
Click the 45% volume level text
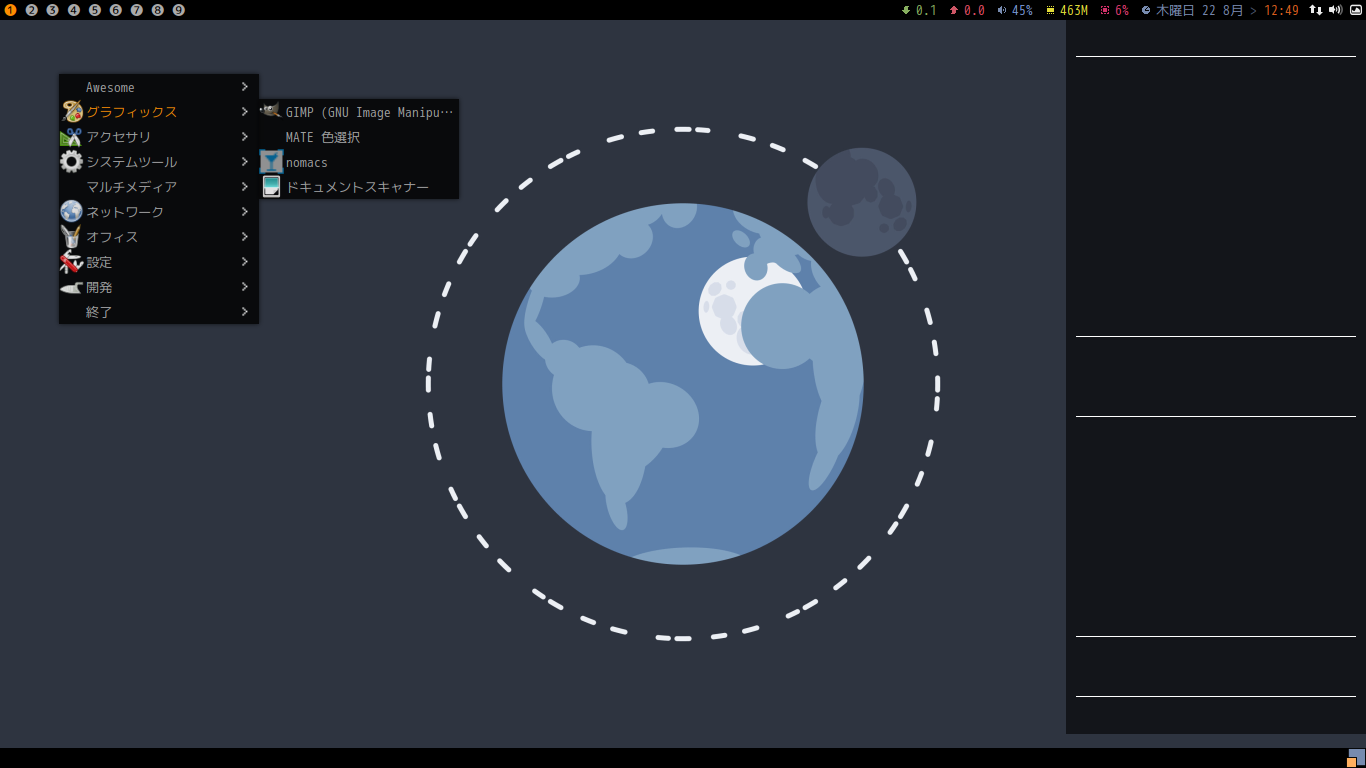pos(1022,10)
